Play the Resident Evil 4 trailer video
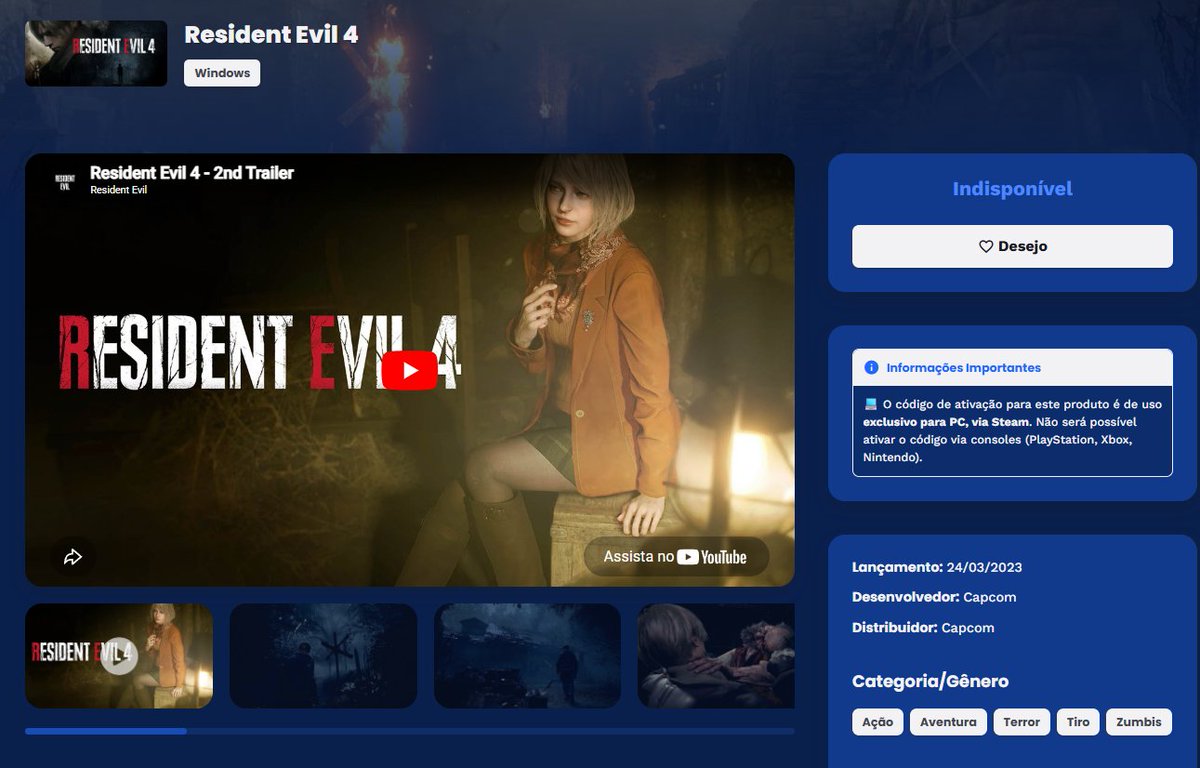This screenshot has height=768, width=1200. click(409, 371)
